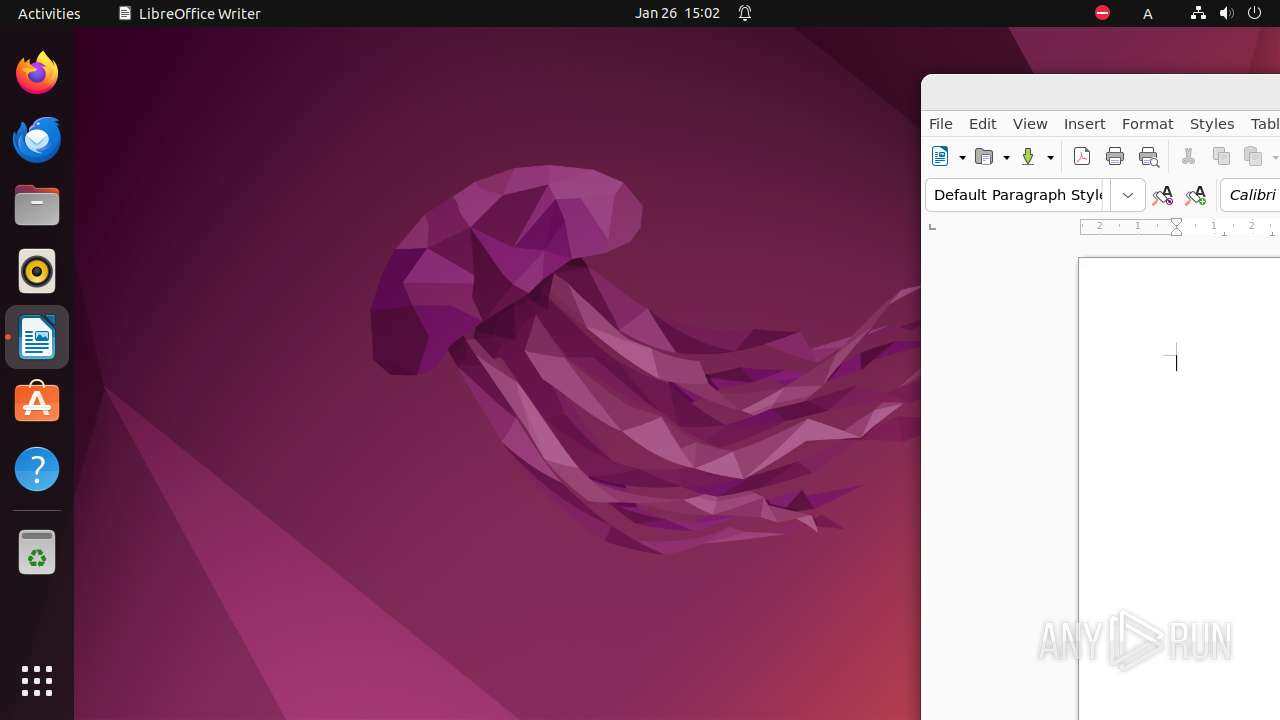Launch Firefox from the dock

click(x=37, y=73)
